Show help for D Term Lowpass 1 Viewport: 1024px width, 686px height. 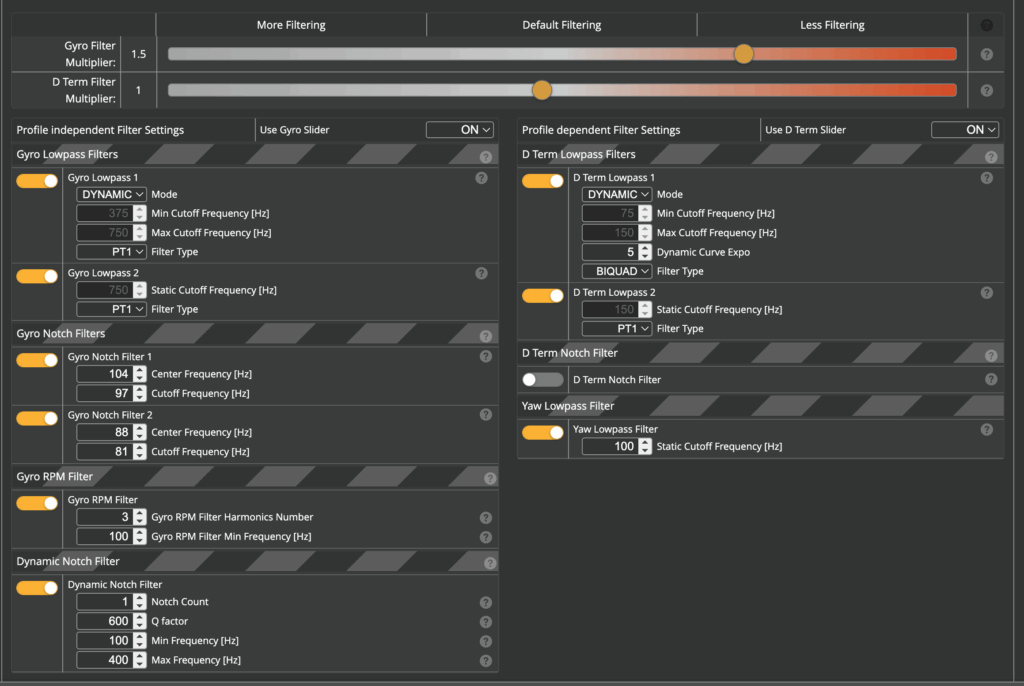[x=986, y=178]
